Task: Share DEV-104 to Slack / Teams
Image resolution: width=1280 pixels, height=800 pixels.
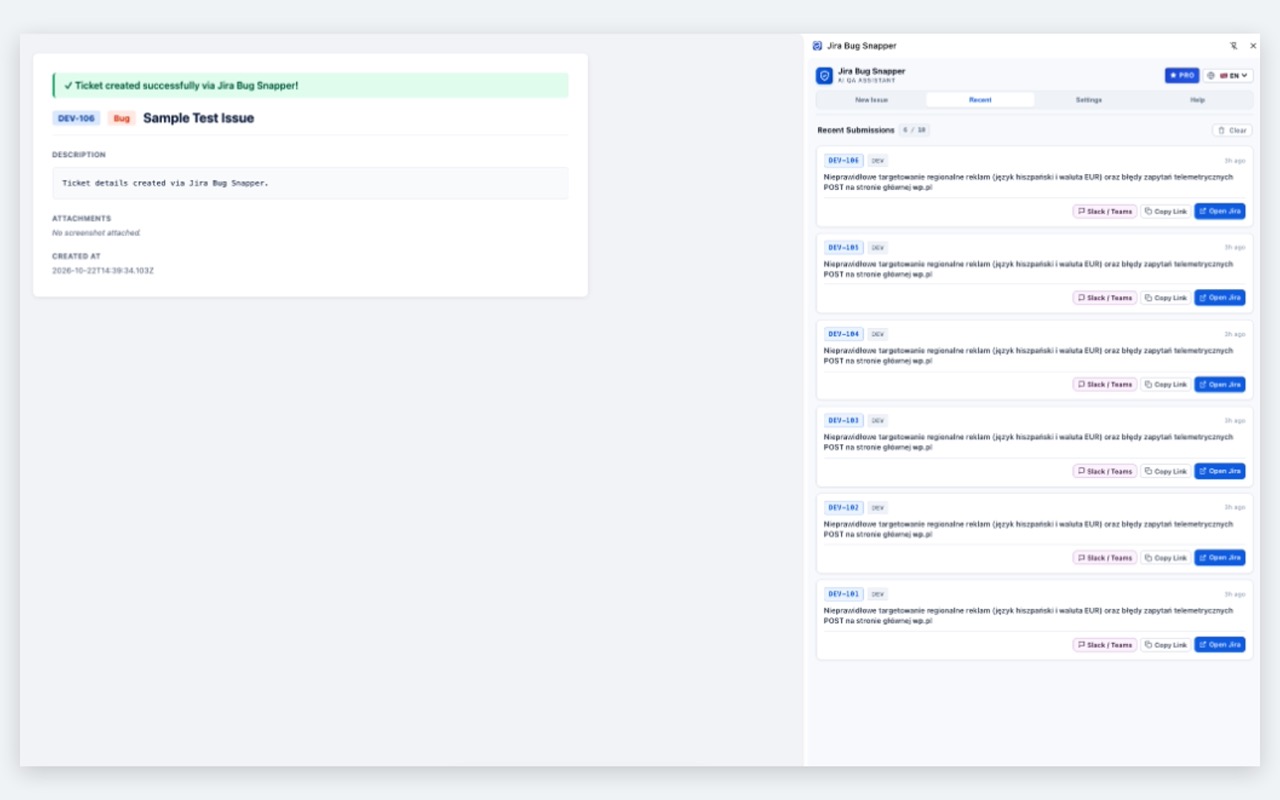Action: (x=1105, y=384)
